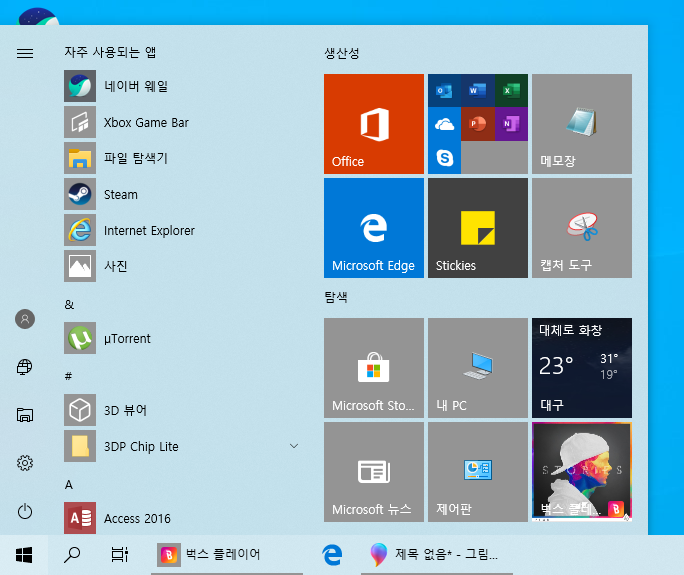684x575 pixels.
Task: Click the Office tile
Action: [x=374, y=124]
